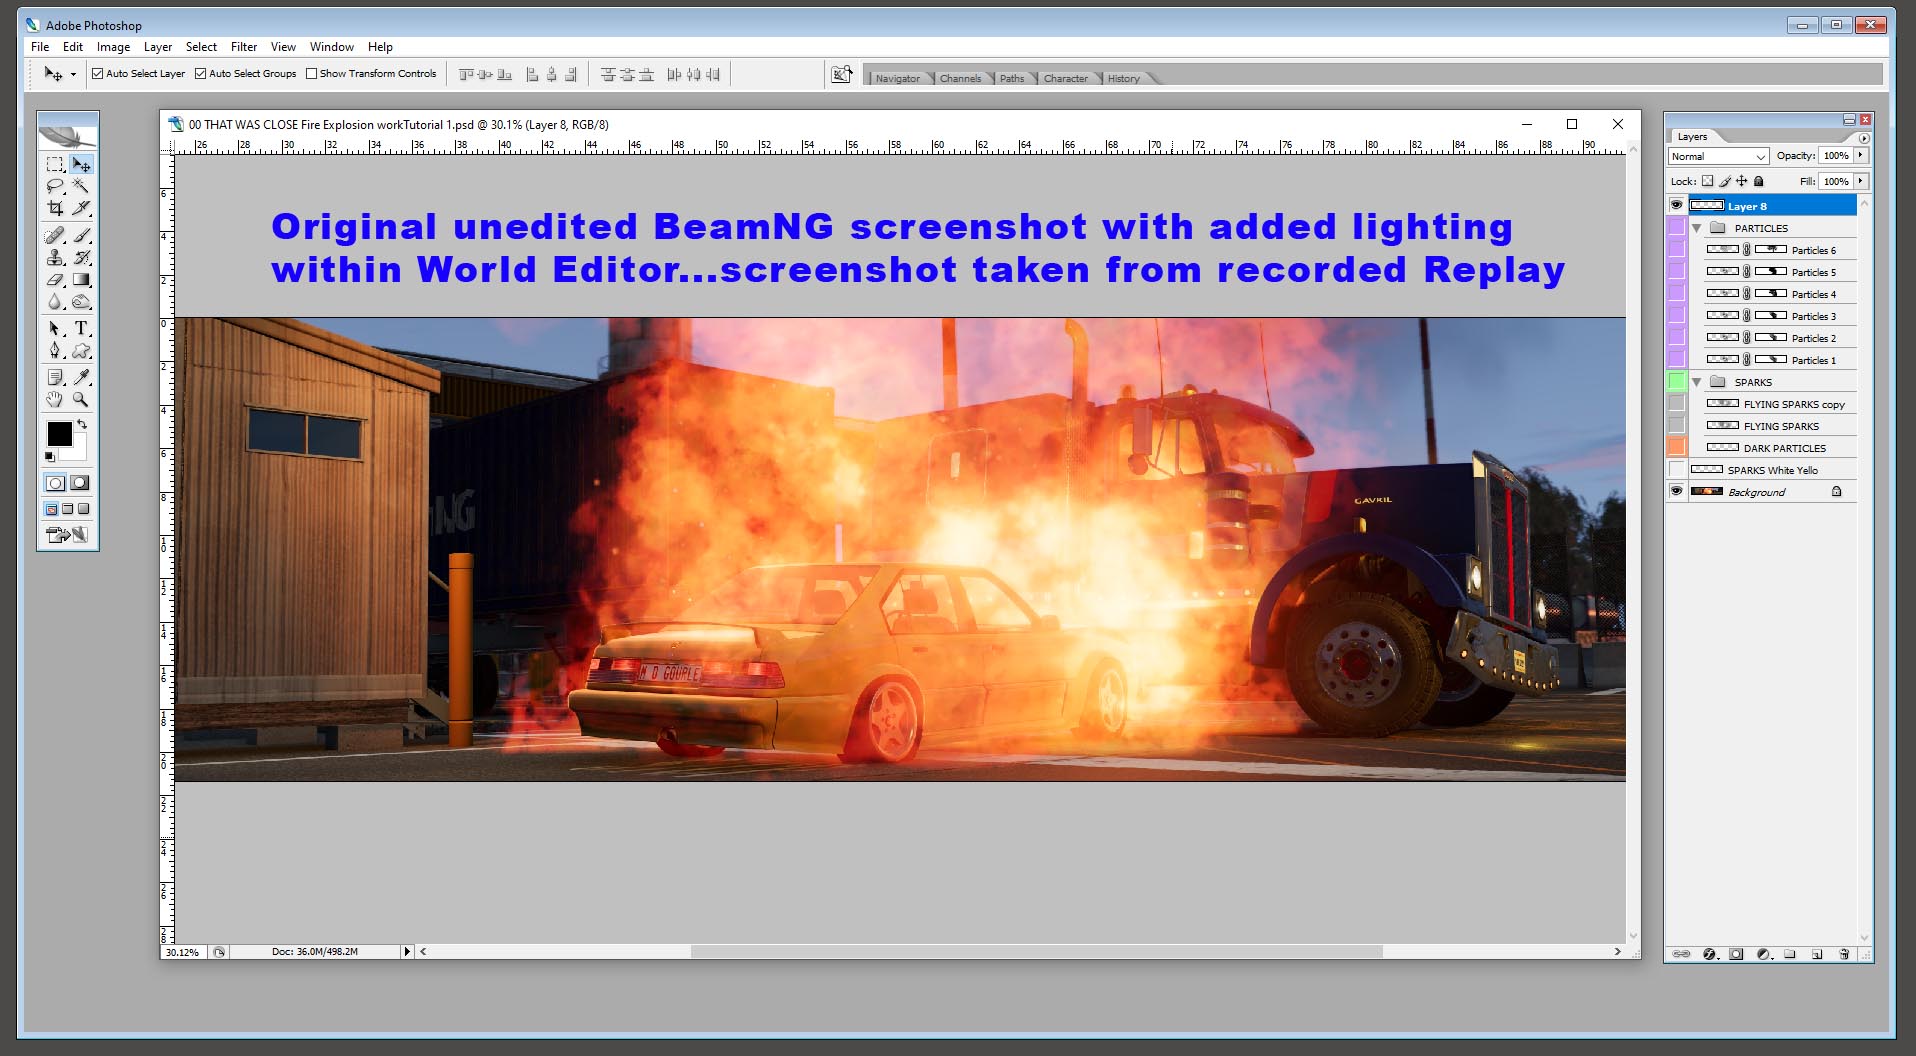Image resolution: width=1916 pixels, height=1056 pixels.
Task: Reset to default foreground/background colors
Action: [50, 457]
